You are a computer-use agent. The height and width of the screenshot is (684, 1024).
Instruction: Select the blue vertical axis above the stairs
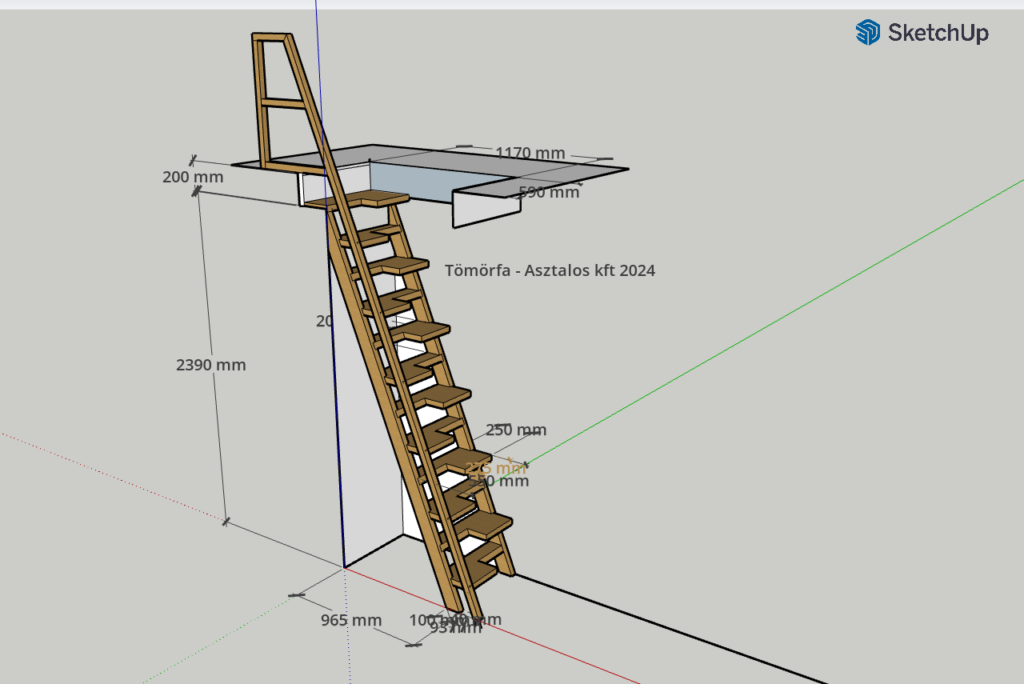317,60
